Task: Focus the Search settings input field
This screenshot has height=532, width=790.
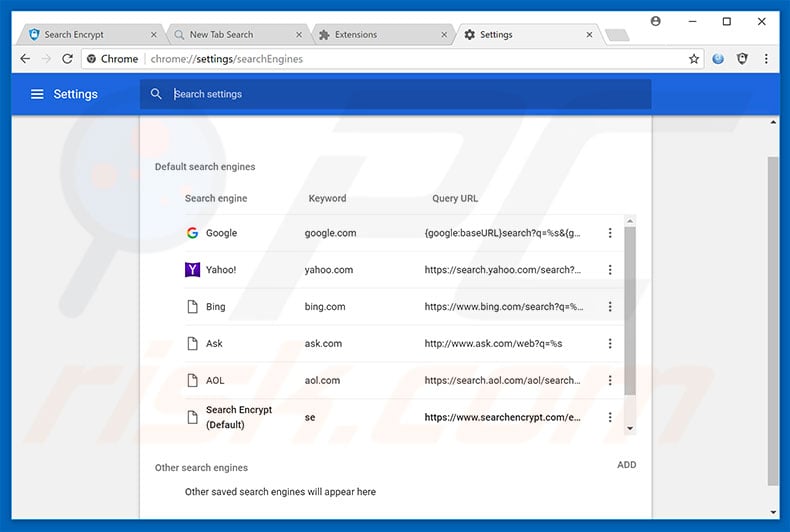Action: tap(396, 94)
